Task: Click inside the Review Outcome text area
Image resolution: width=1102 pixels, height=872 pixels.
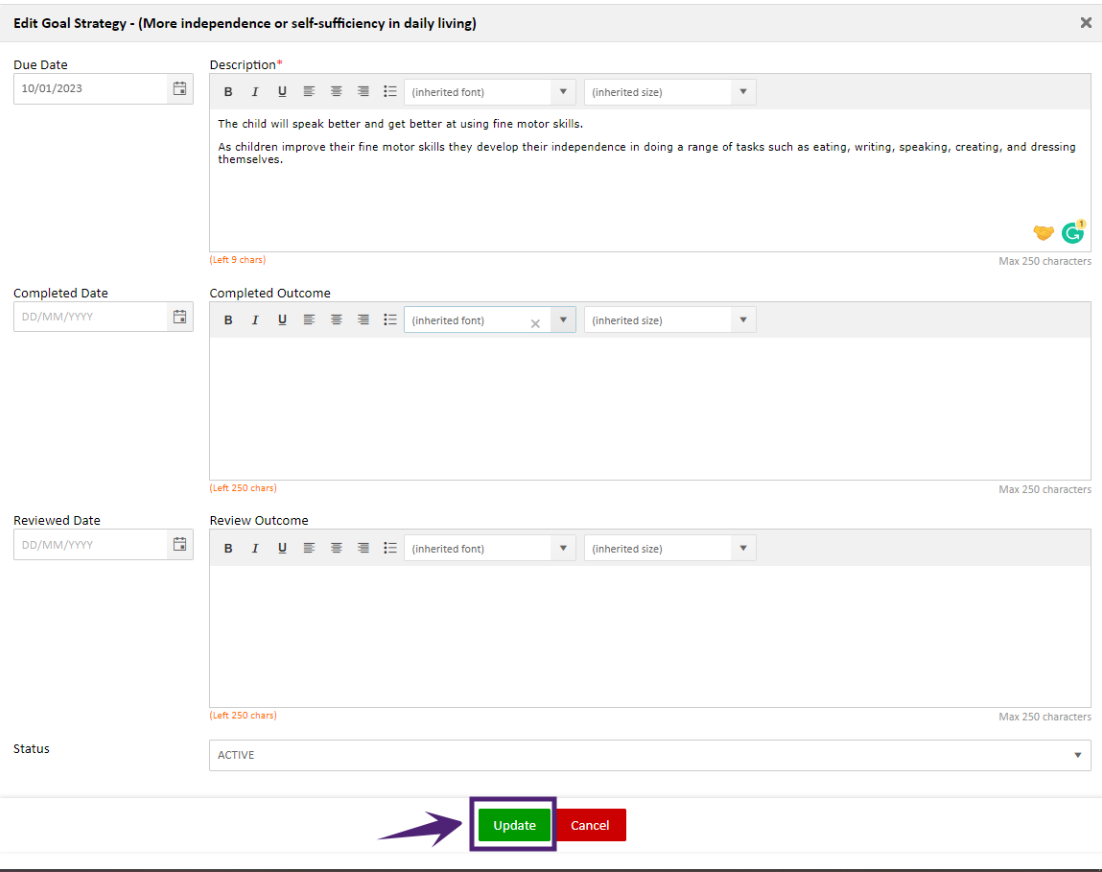Action: pyautogui.click(x=650, y=636)
